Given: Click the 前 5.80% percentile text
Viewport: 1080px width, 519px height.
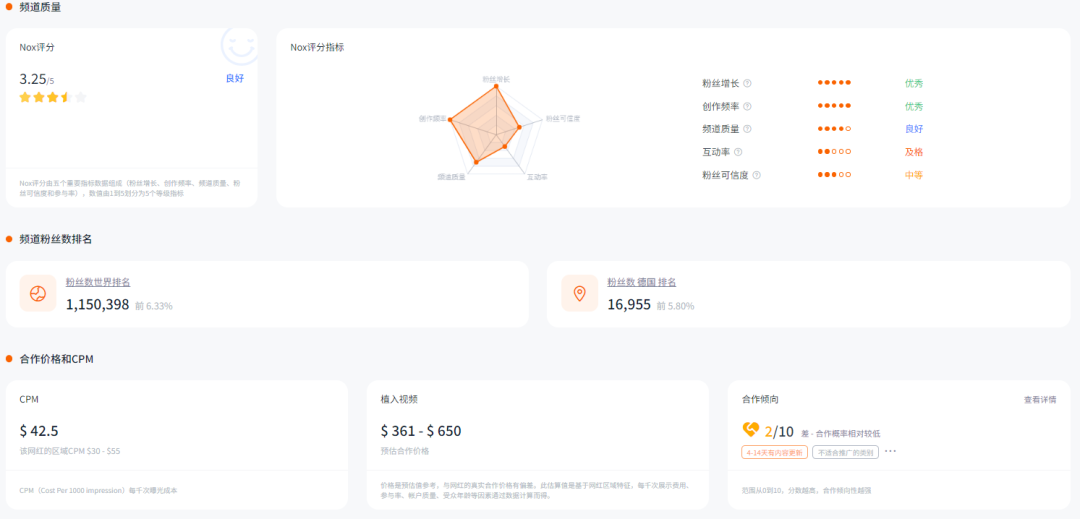Looking at the screenshot, I should click(x=675, y=306).
